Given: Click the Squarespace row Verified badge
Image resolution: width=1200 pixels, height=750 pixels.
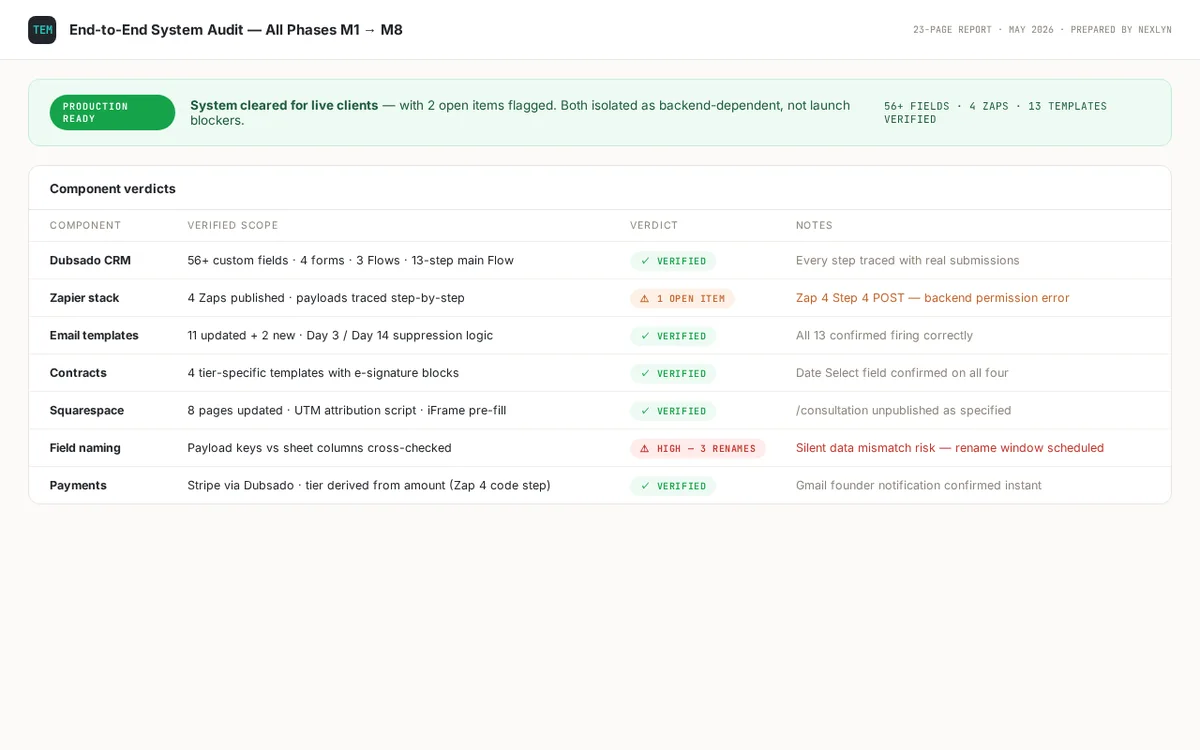Looking at the screenshot, I should click(x=673, y=411).
